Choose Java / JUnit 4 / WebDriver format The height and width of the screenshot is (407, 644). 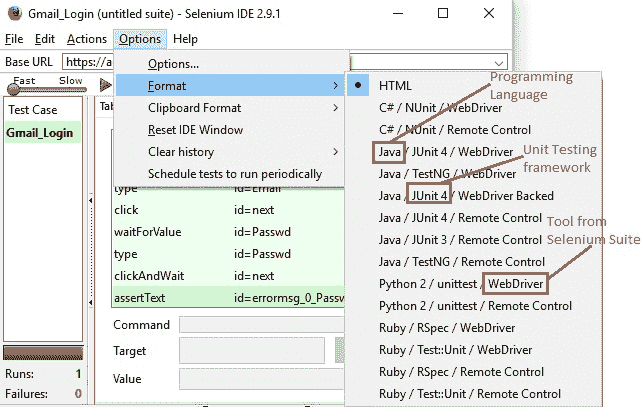(x=446, y=152)
